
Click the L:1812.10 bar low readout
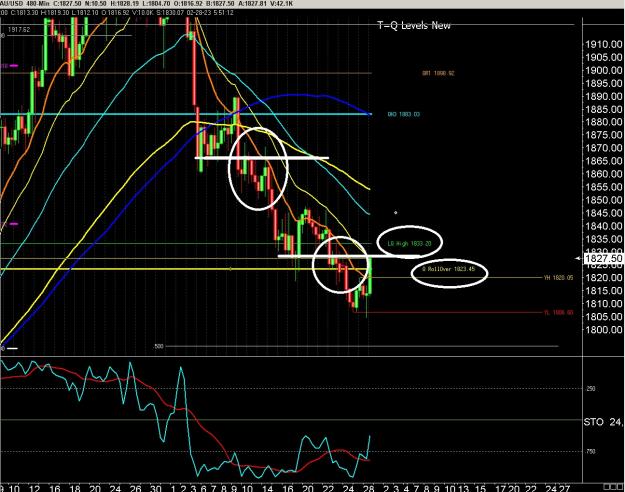tap(86, 12)
